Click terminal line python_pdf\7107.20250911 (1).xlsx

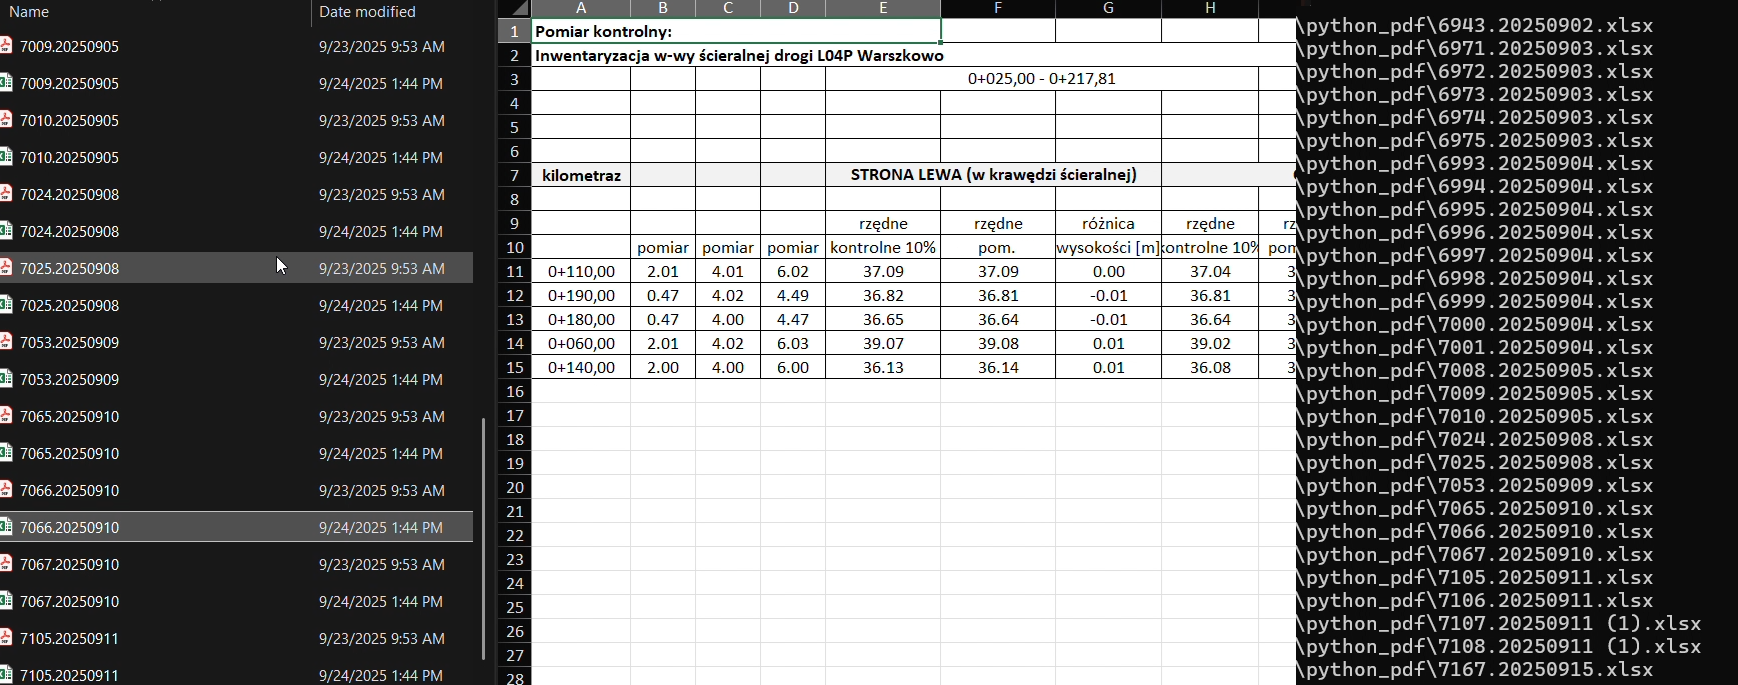[1499, 624]
